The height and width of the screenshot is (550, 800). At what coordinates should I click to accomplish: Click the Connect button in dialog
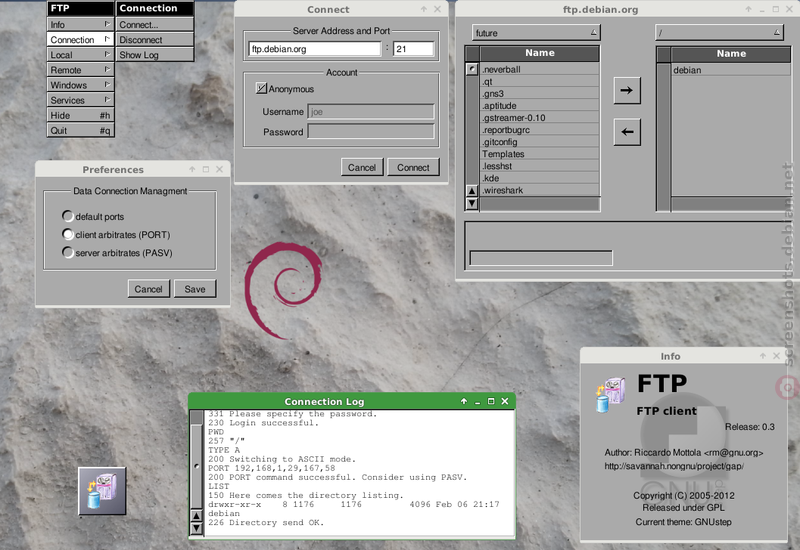[x=413, y=167]
